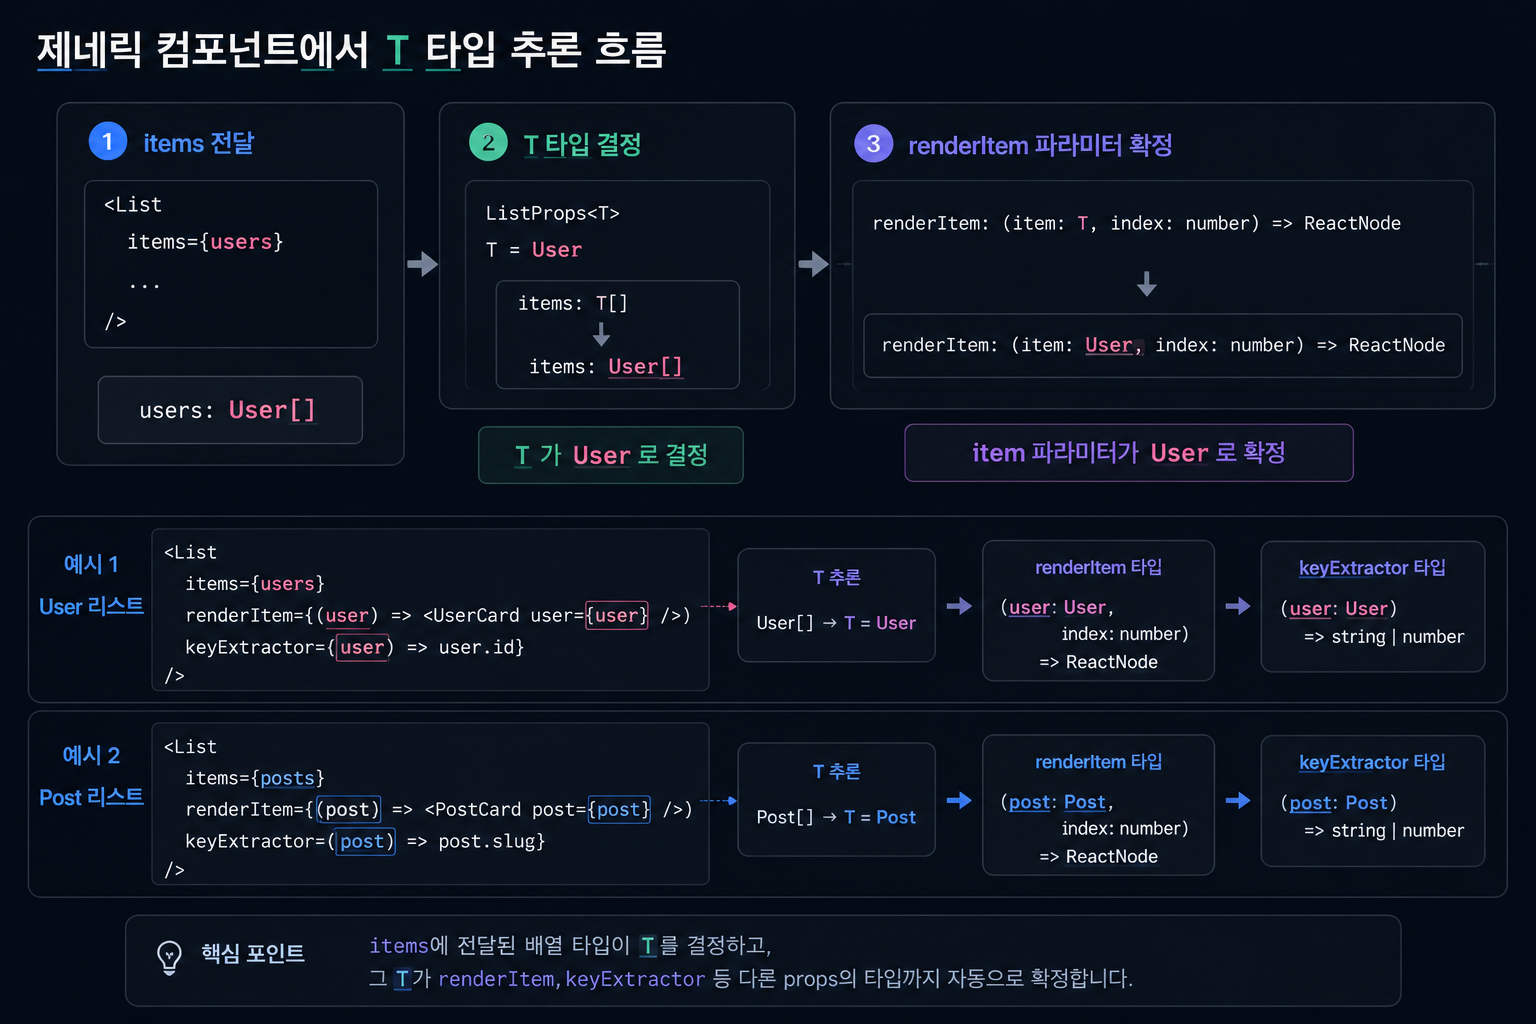Screen dimensions: 1536x1024
Task: Click the renderItem signature with 'item: T'
Action: click(x=1136, y=224)
